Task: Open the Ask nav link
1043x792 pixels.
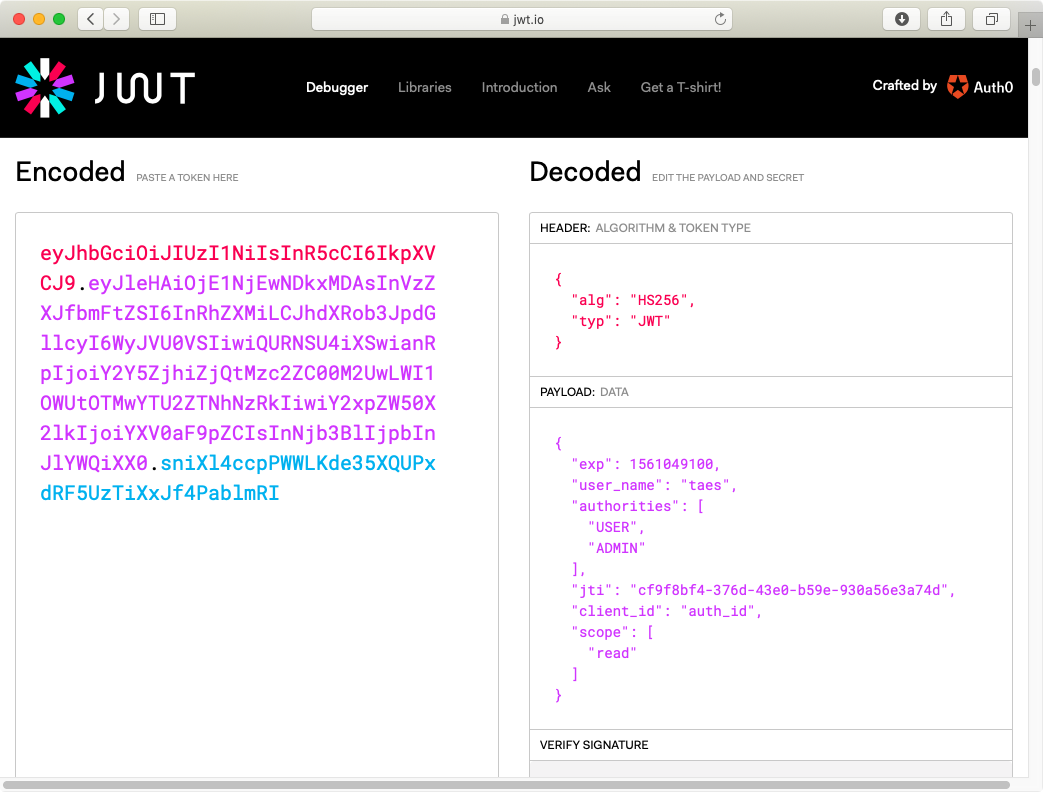Action: [x=599, y=87]
